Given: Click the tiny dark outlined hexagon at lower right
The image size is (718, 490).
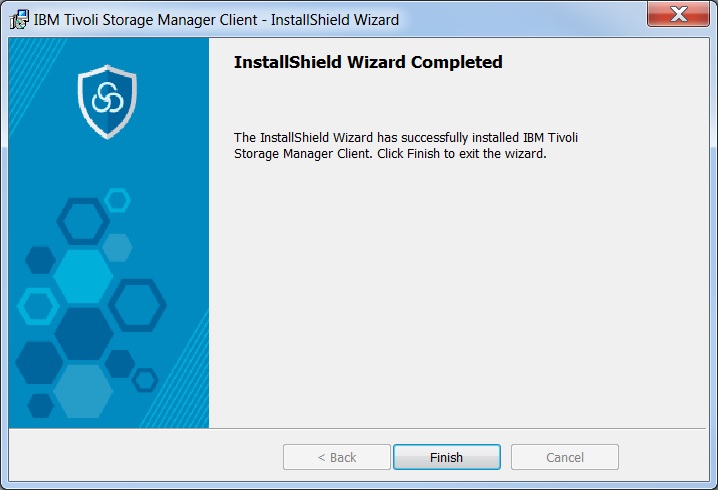Looking at the screenshot, I should 145,380.
